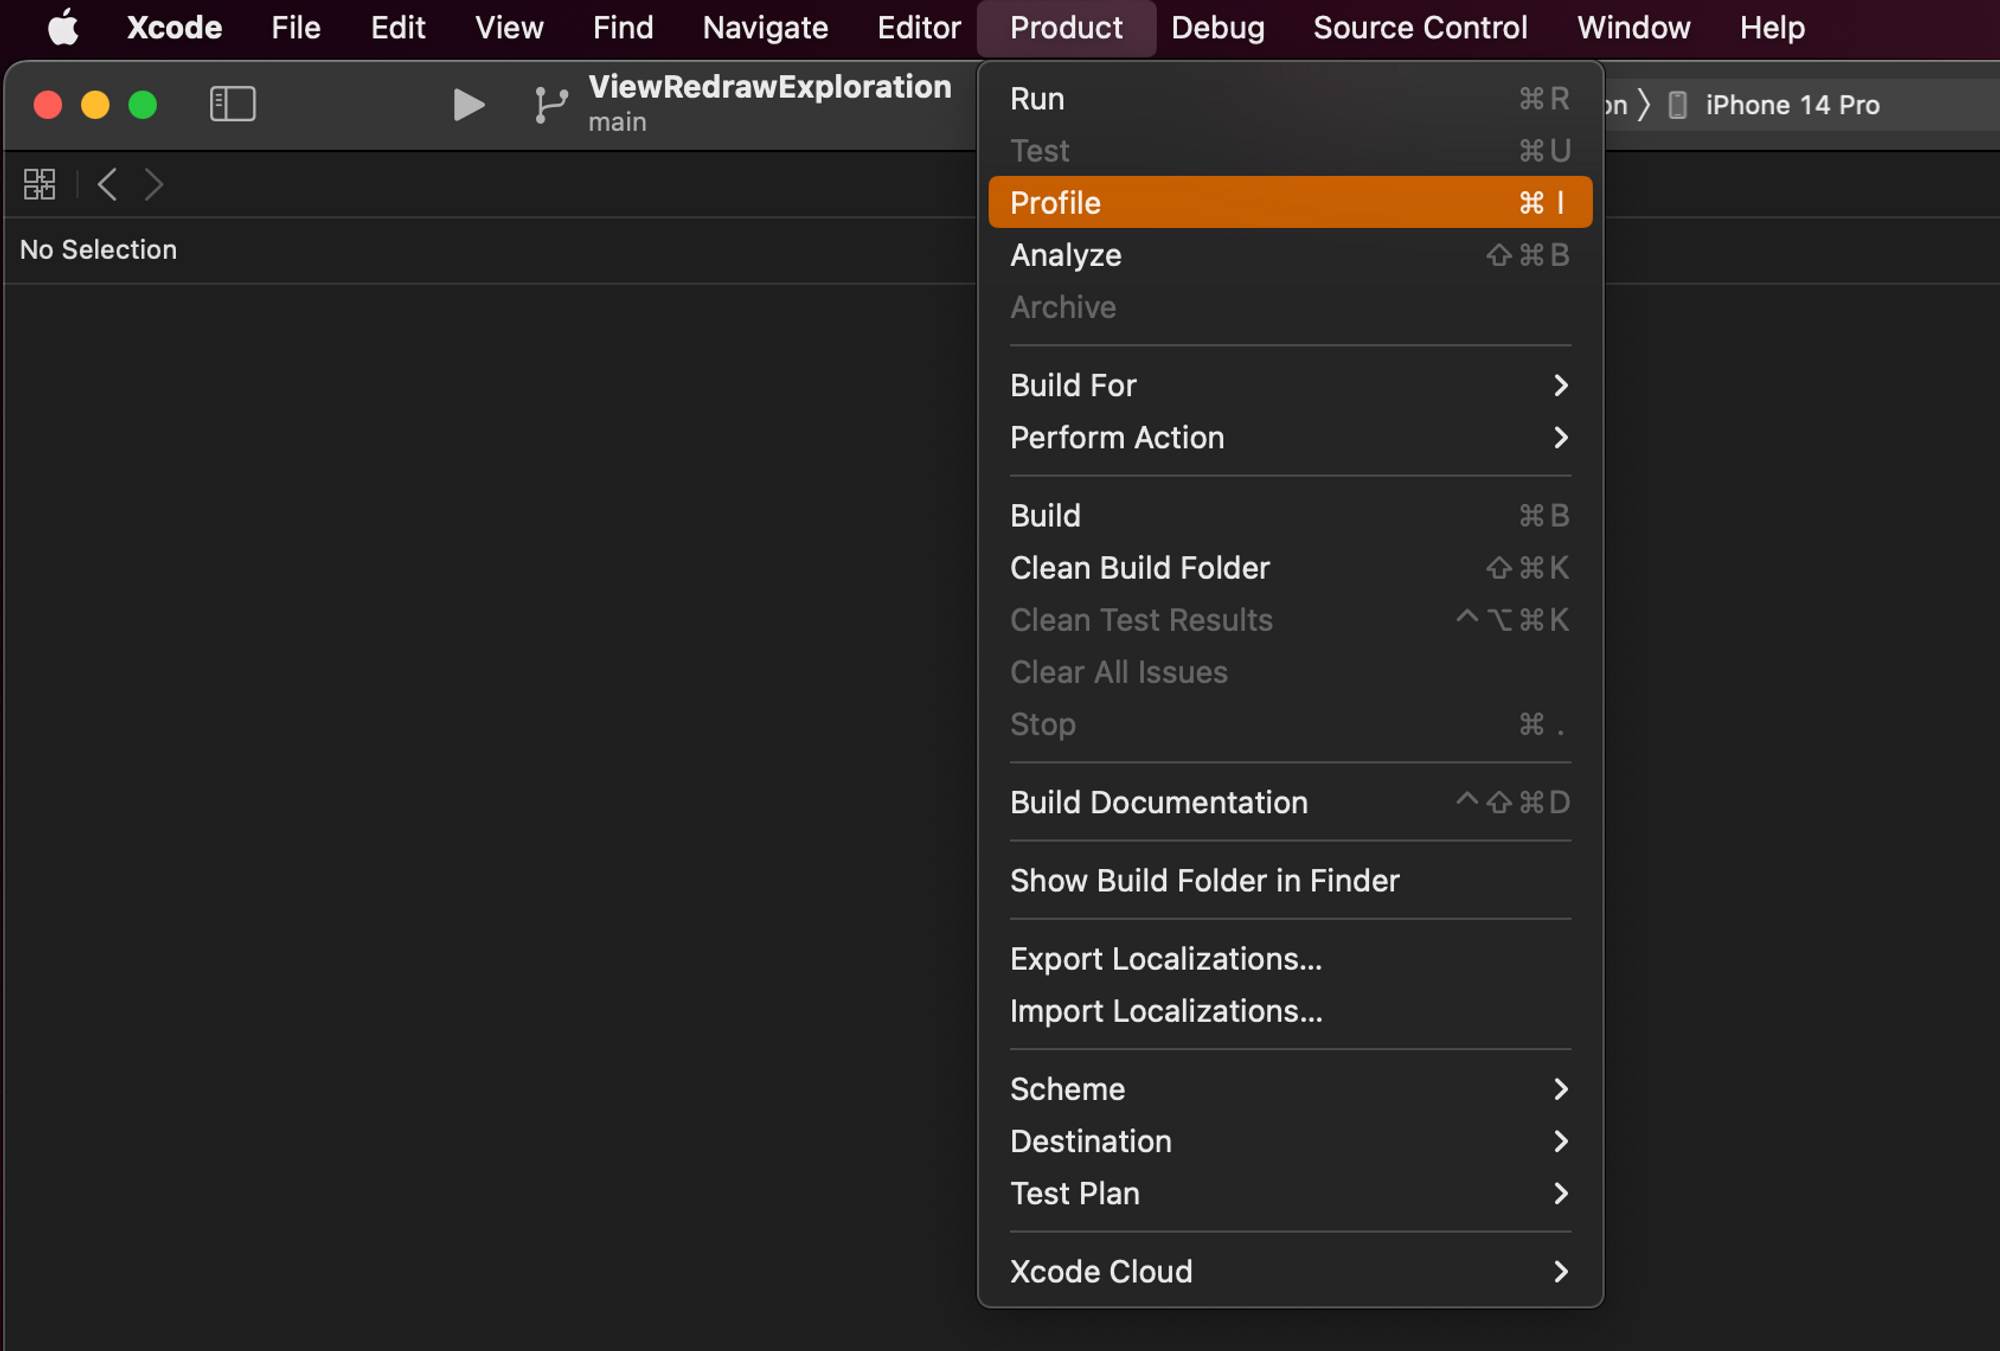
Task: Select Export Localizations…
Action: (x=1290, y=958)
